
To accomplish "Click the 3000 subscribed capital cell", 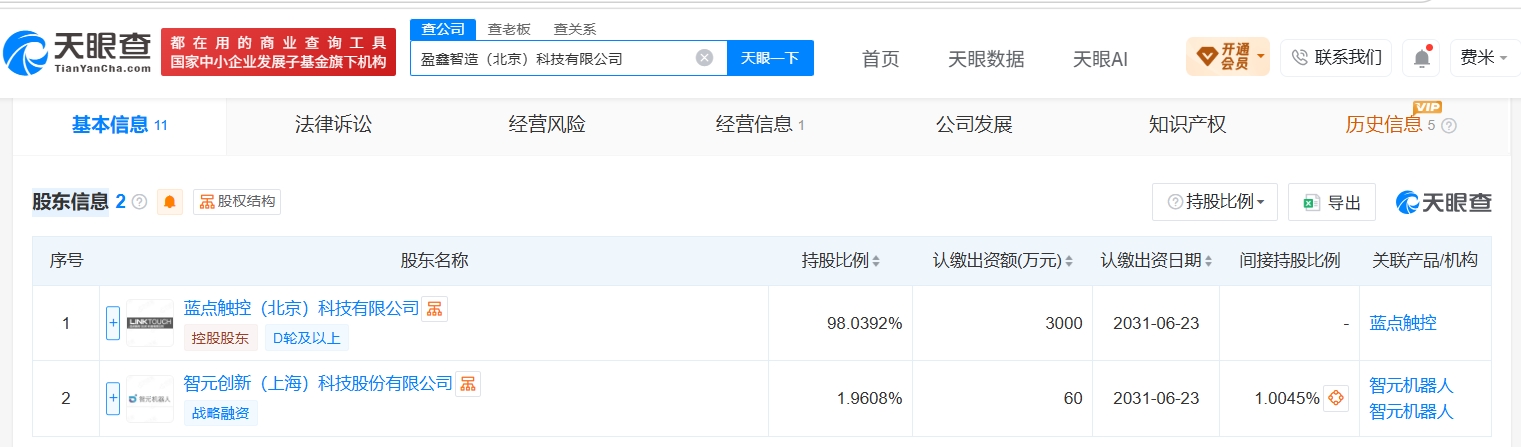I will coord(1063,323).
